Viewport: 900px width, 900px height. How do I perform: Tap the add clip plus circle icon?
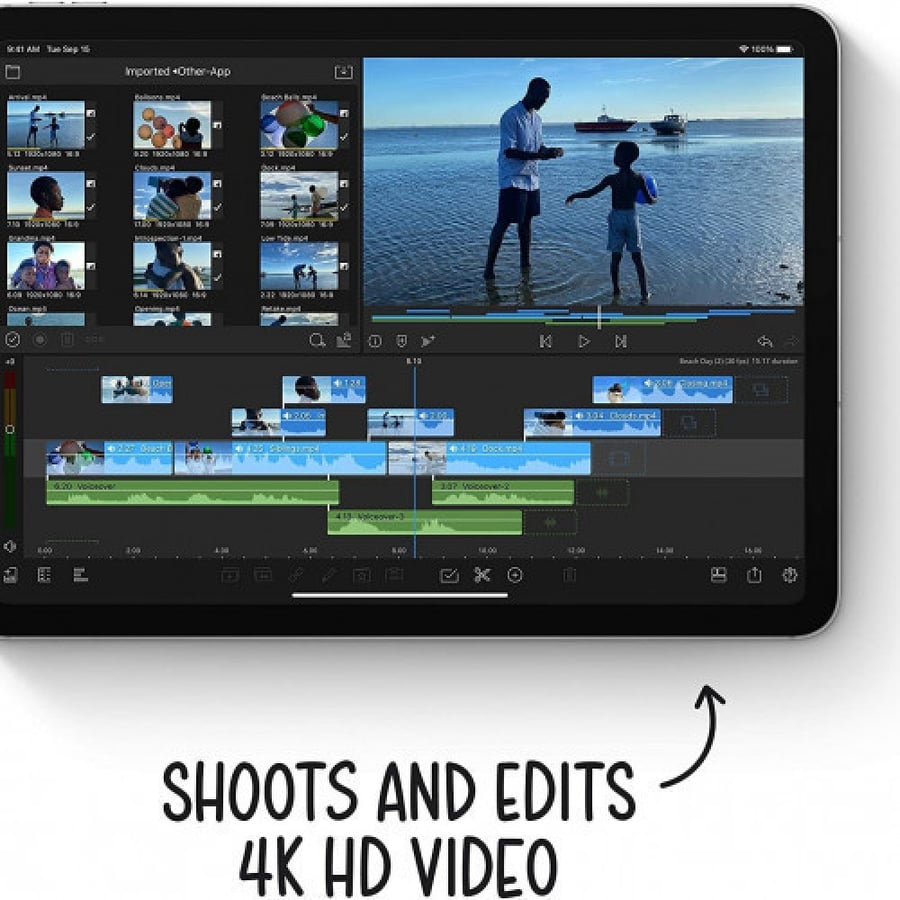click(515, 575)
